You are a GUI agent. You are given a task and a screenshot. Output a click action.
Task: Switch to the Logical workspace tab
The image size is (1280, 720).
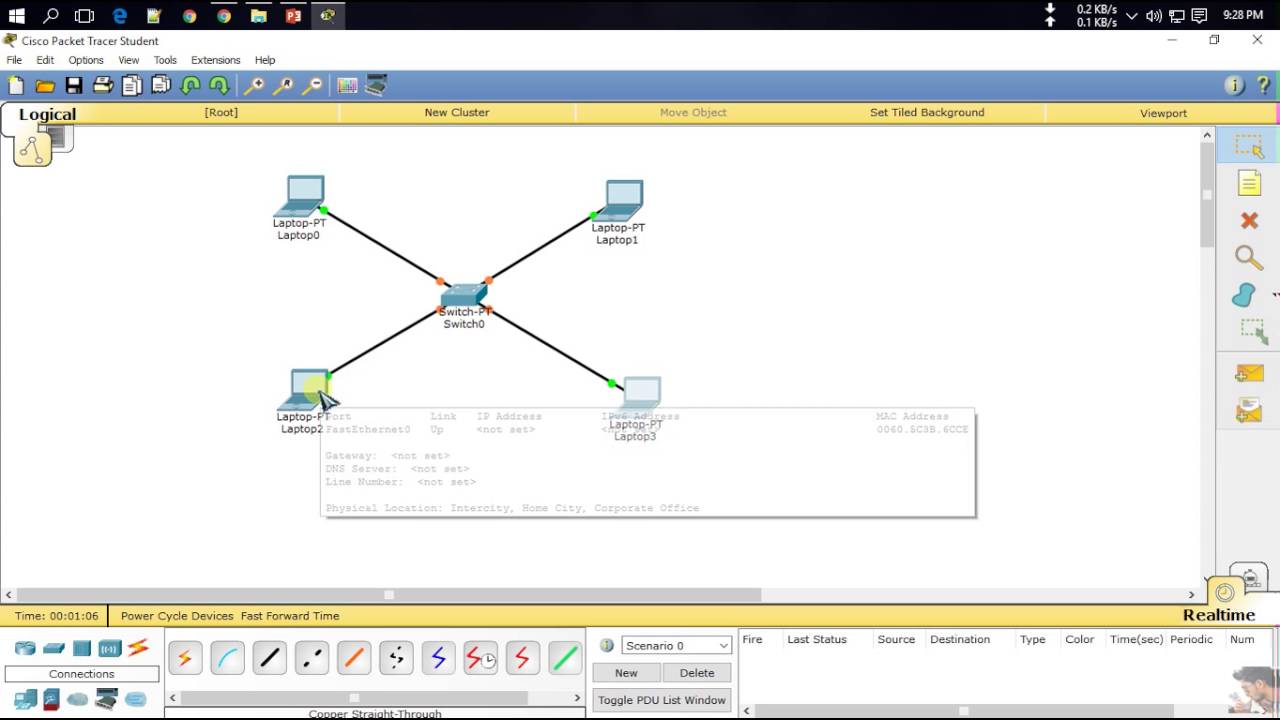tap(47, 114)
